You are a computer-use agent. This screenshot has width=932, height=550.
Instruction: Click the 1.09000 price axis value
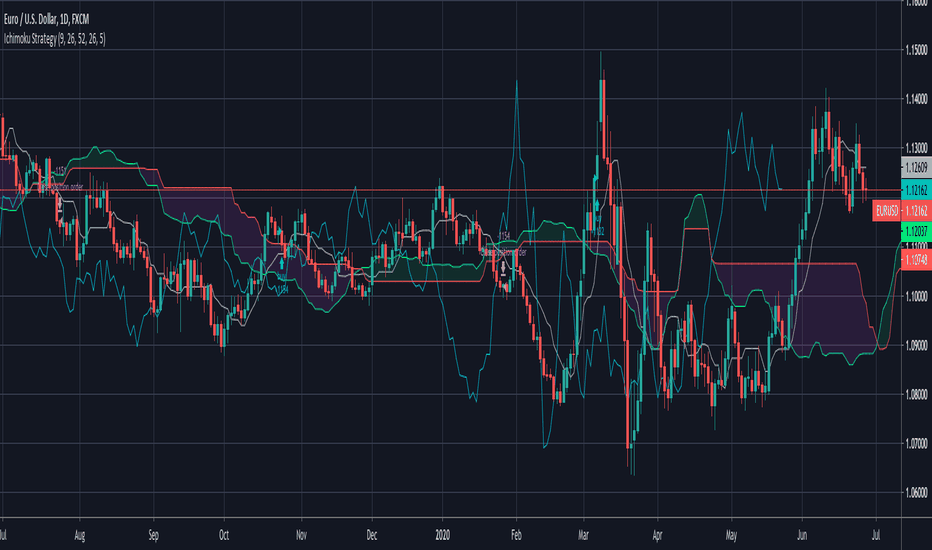(x=917, y=345)
